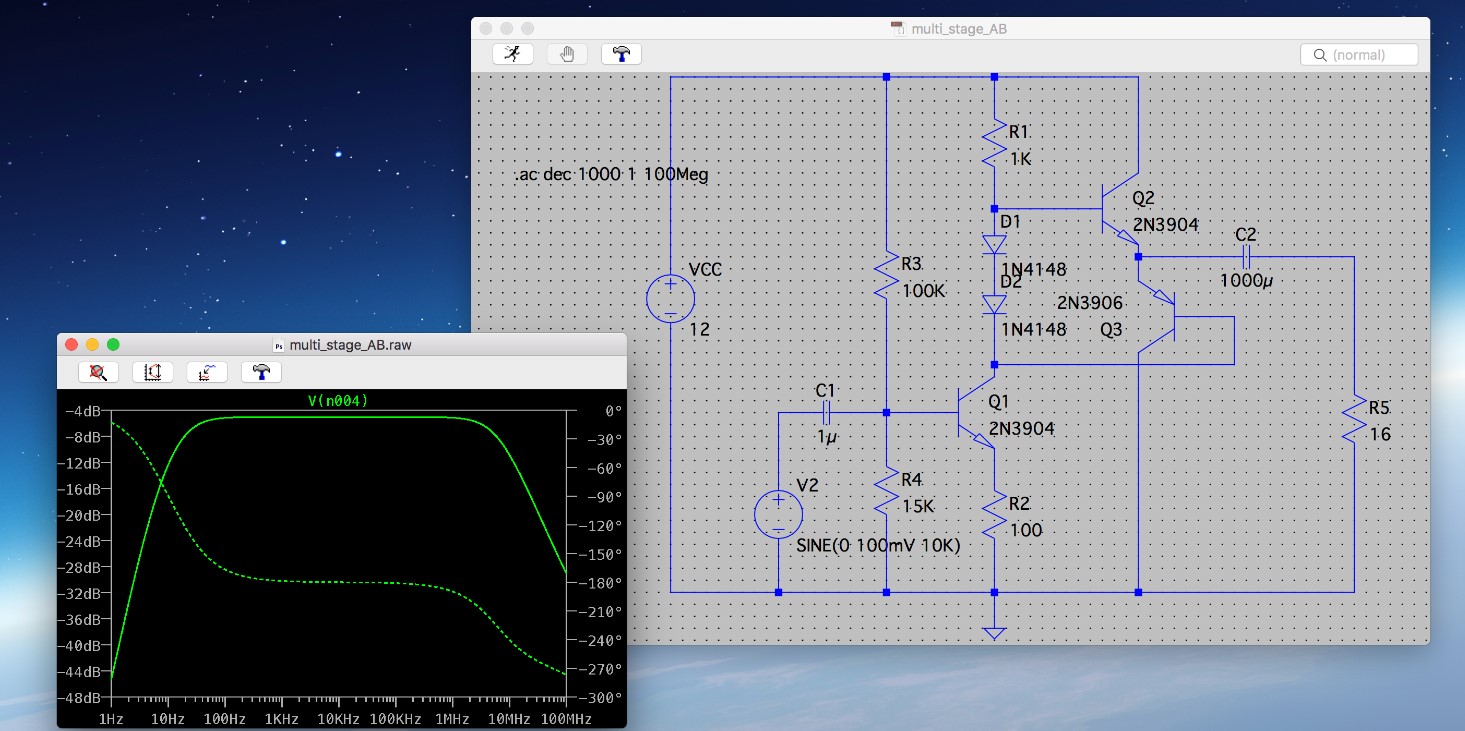1465x731 pixels.
Task: Open the plot window's hammer Control Panel
Action: click(x=261, y=372)
